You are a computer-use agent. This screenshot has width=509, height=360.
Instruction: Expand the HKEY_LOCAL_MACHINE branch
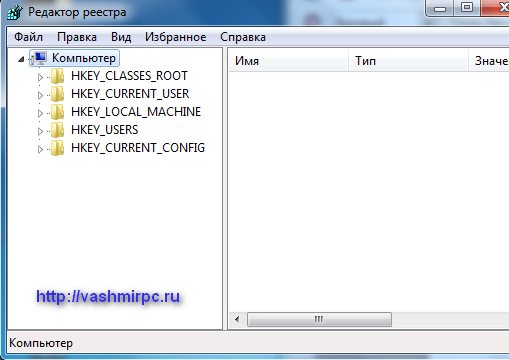point(40,113)
